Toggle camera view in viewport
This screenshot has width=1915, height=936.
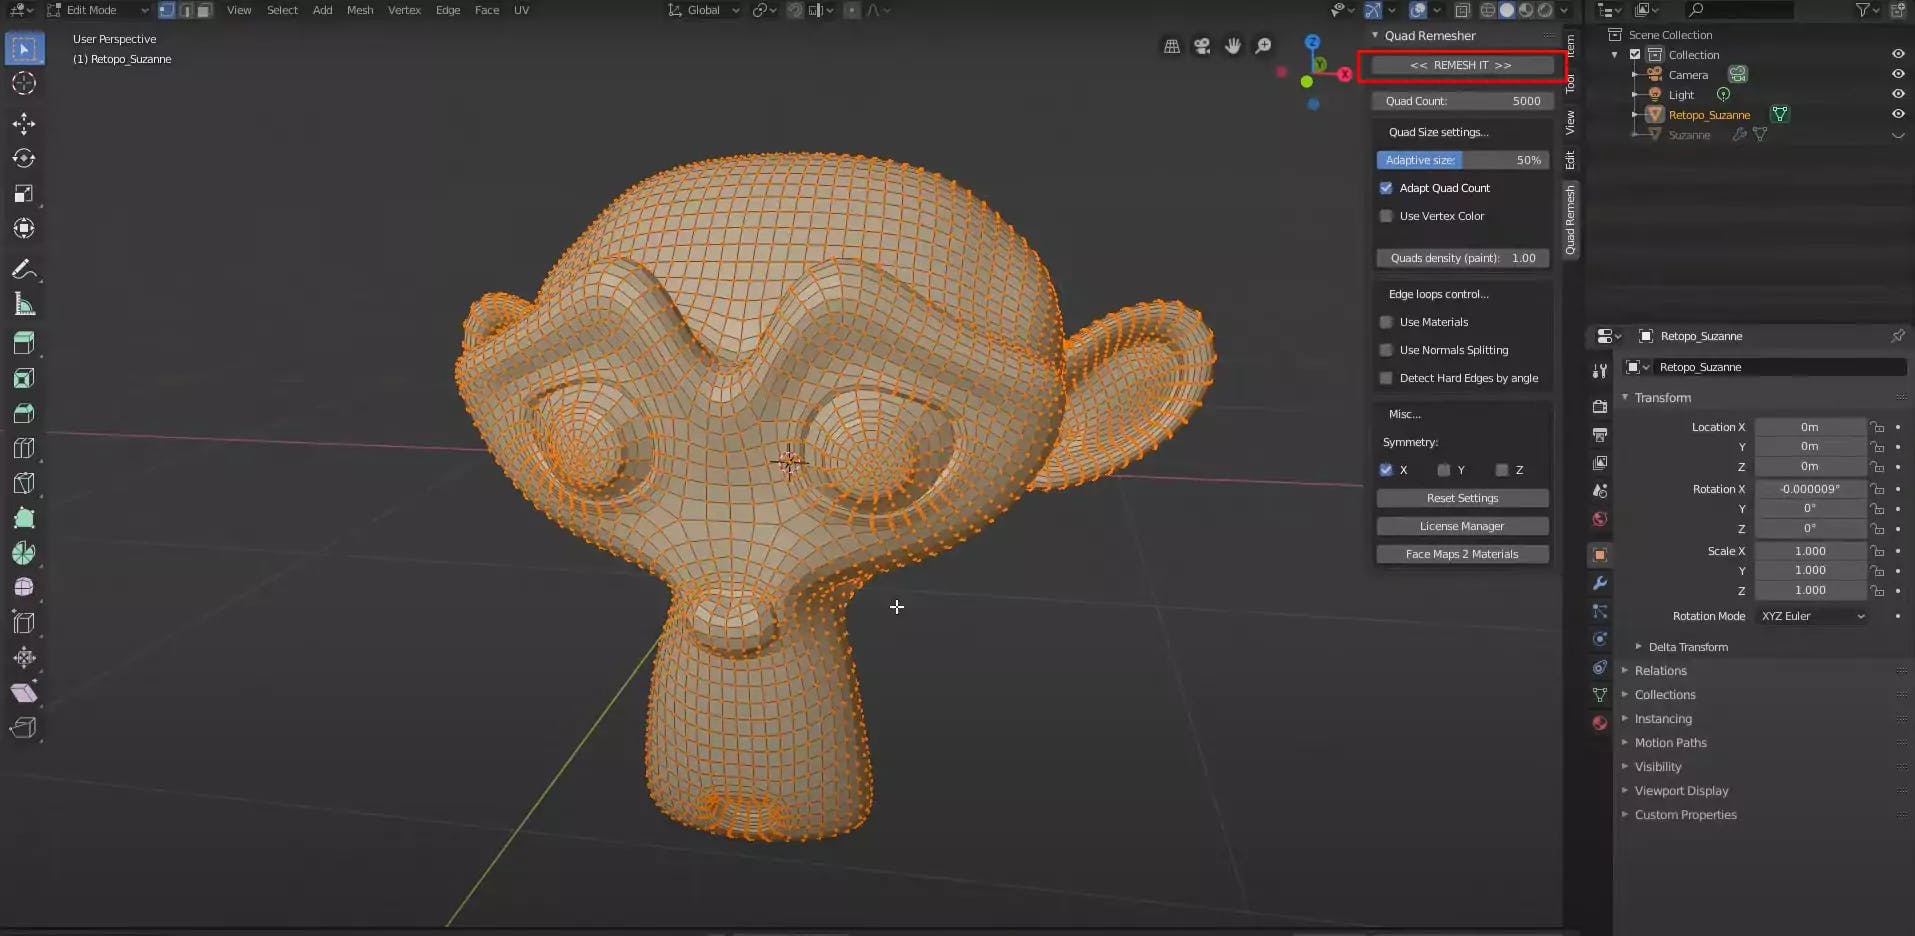pyautogui.click(x=1202, y=46)
